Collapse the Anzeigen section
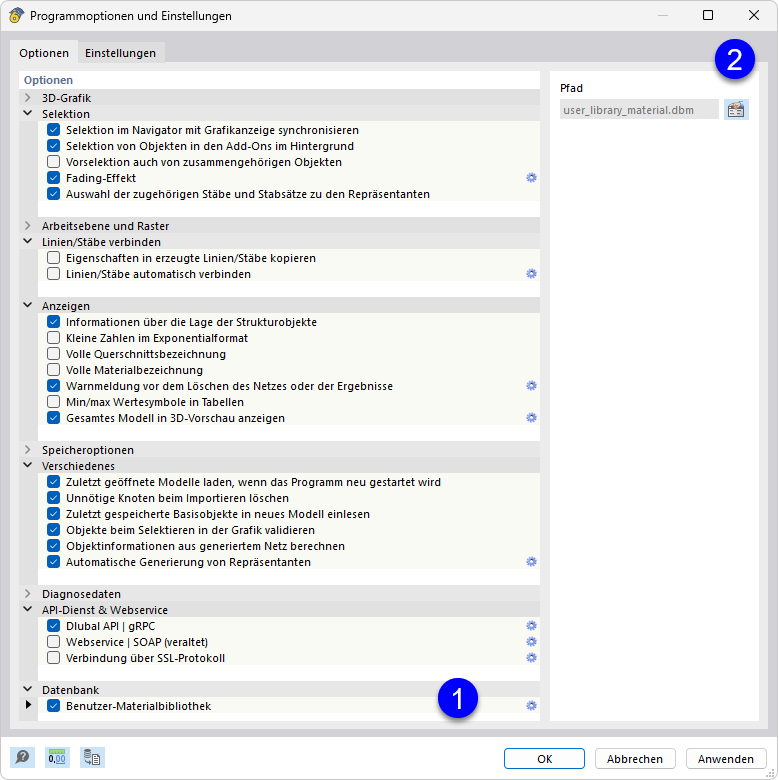Viewport: 778px width, 780px height. pos(28,305)
